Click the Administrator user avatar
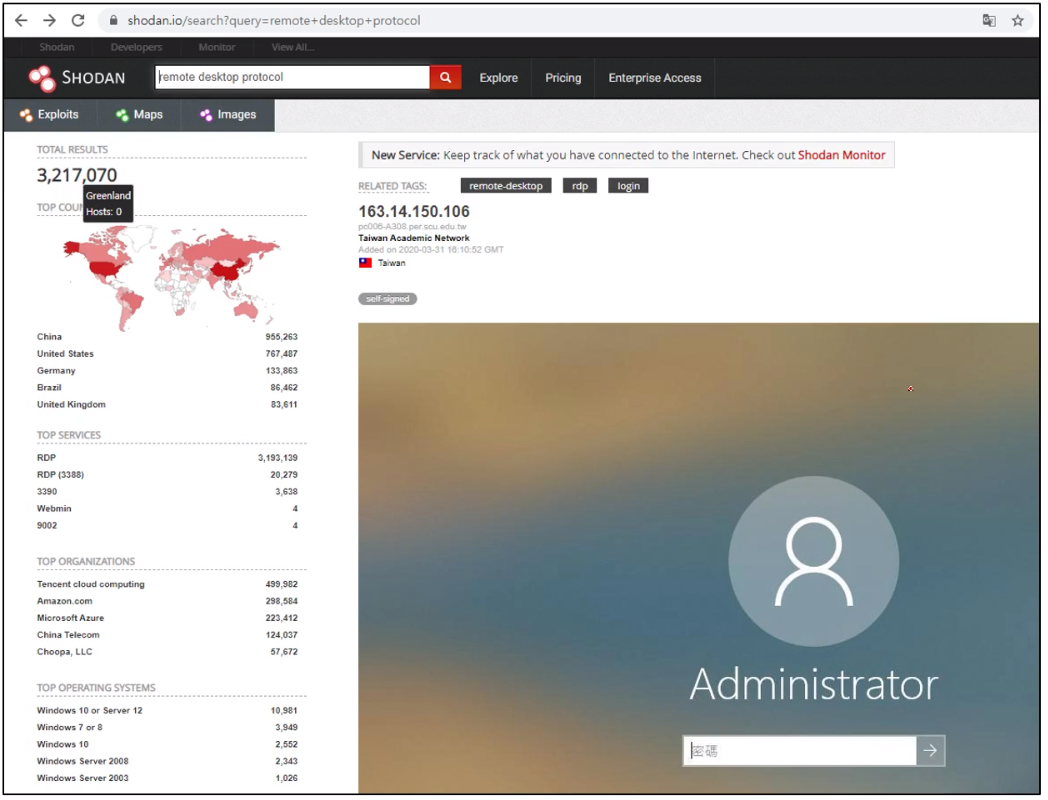The width and height of the screenshot is (1048, 800). [813, 561]
